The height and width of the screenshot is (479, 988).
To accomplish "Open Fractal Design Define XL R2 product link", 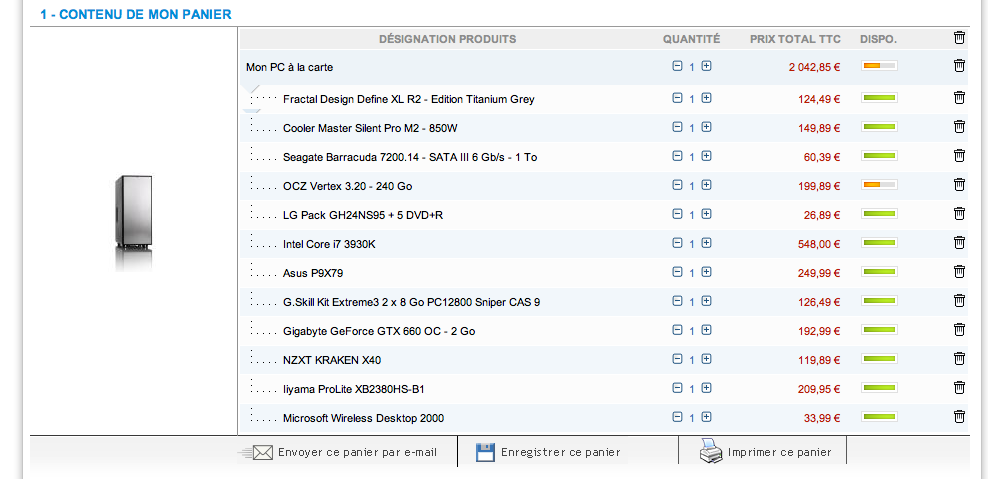I will click(x=408, y=99).
